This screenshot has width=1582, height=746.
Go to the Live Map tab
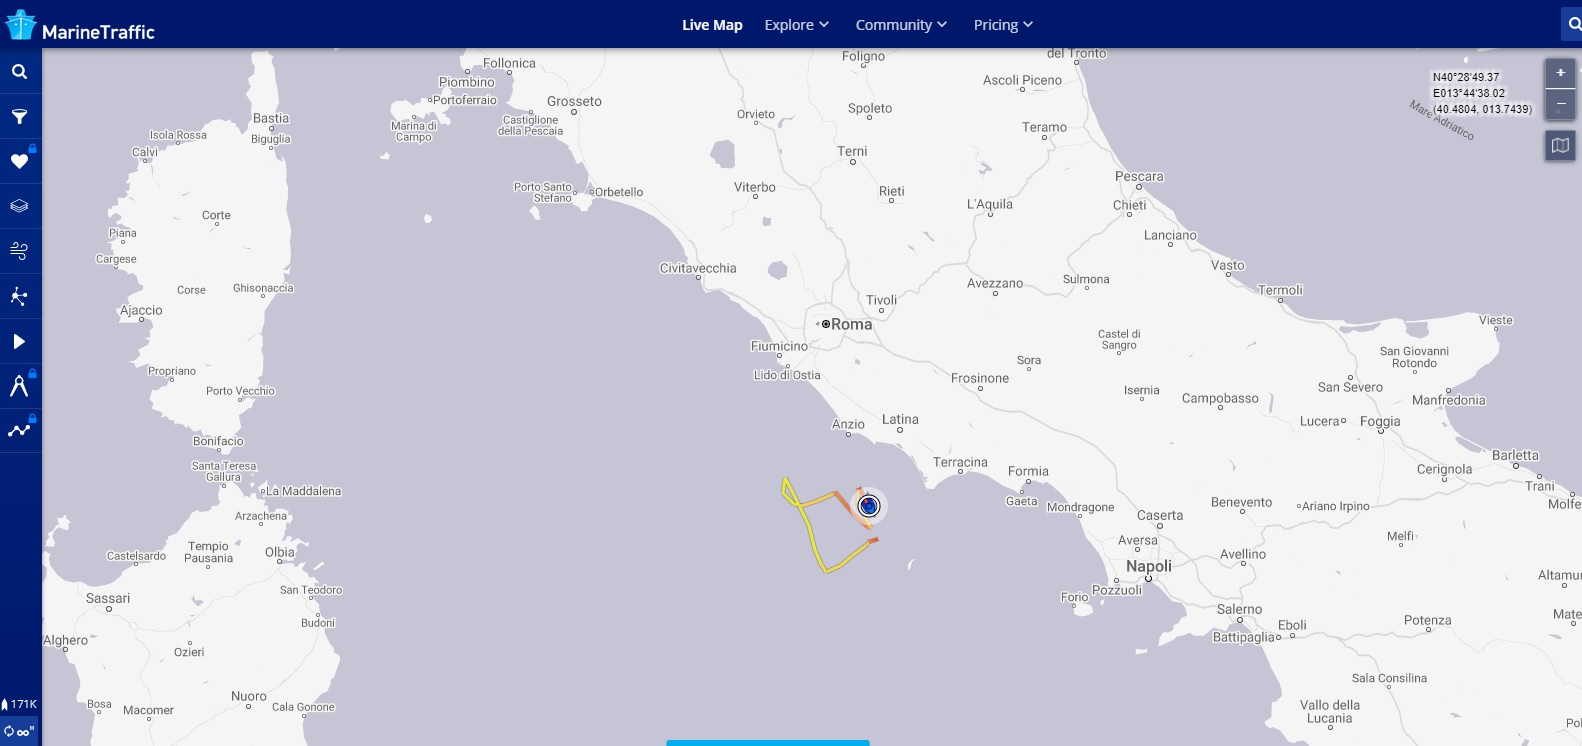coord(712,25)
